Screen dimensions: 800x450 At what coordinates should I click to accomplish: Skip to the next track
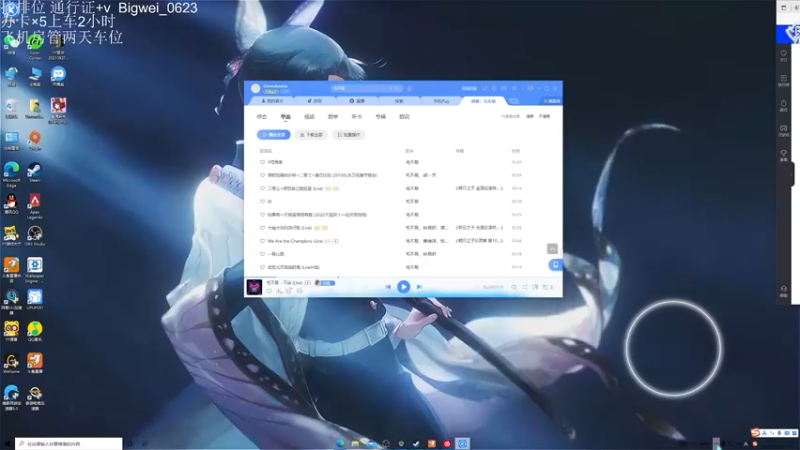pos(419,287)
